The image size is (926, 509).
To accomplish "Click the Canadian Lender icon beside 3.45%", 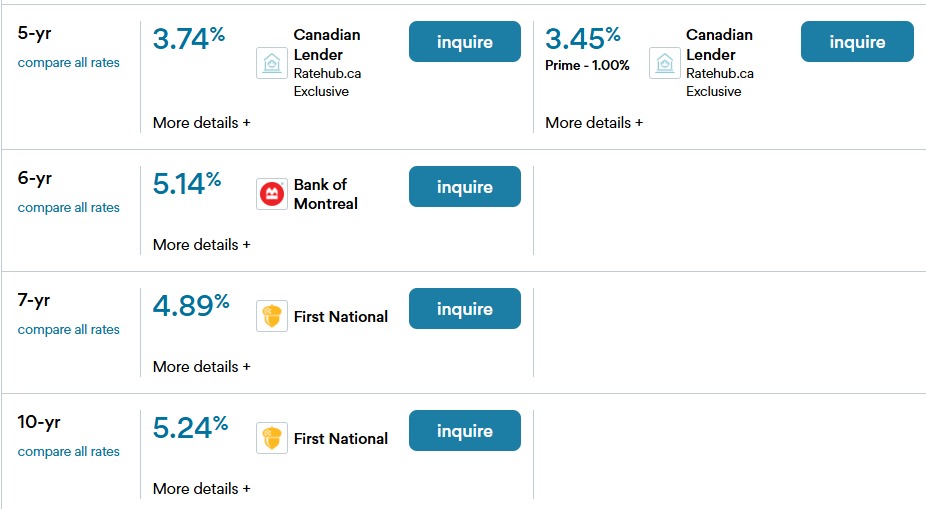I will 664,63.
